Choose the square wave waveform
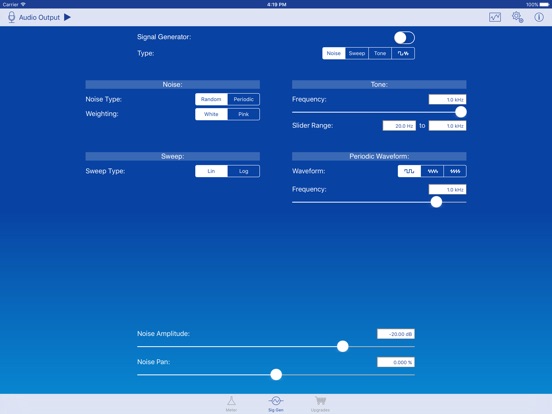The height and width of the screenshot is (414, 552). (x=409, y=171)
